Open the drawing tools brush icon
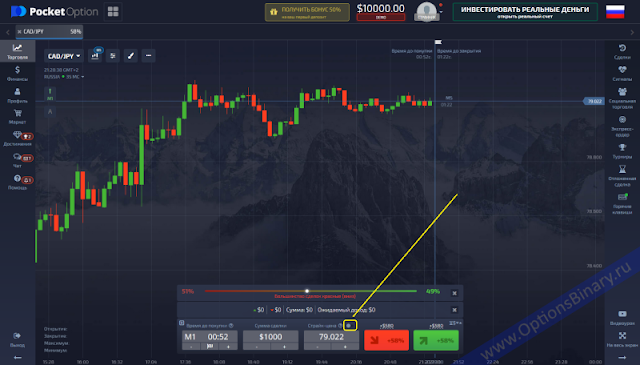 tap(131, 56)
